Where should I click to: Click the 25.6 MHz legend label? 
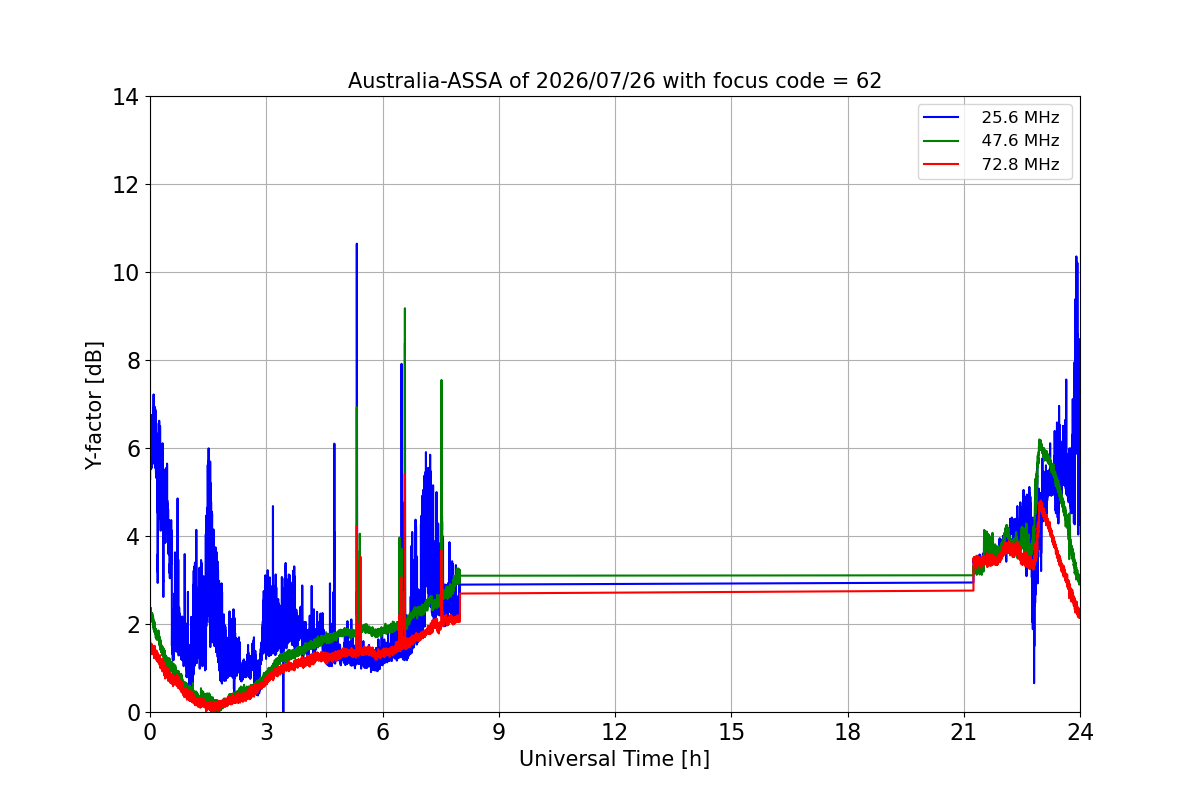[1020, 117]
